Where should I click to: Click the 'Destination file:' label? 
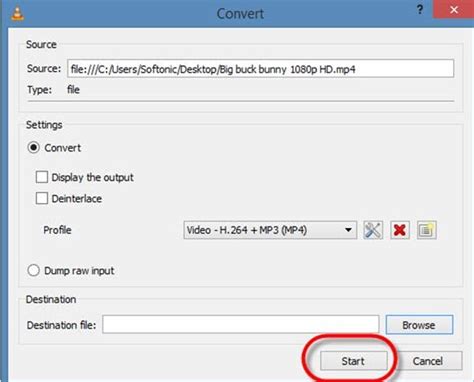click(61, 325)
